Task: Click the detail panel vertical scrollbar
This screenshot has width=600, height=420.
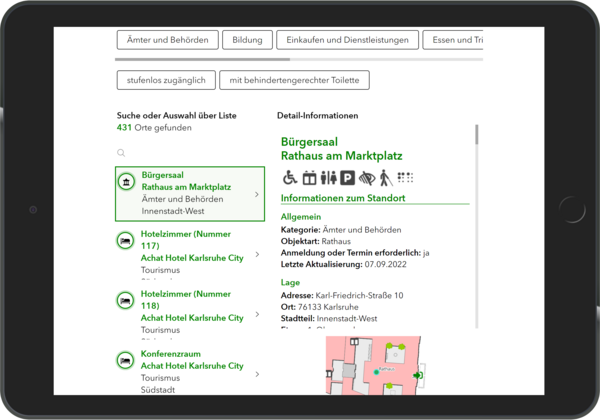Action: click(x=476, y=135)
